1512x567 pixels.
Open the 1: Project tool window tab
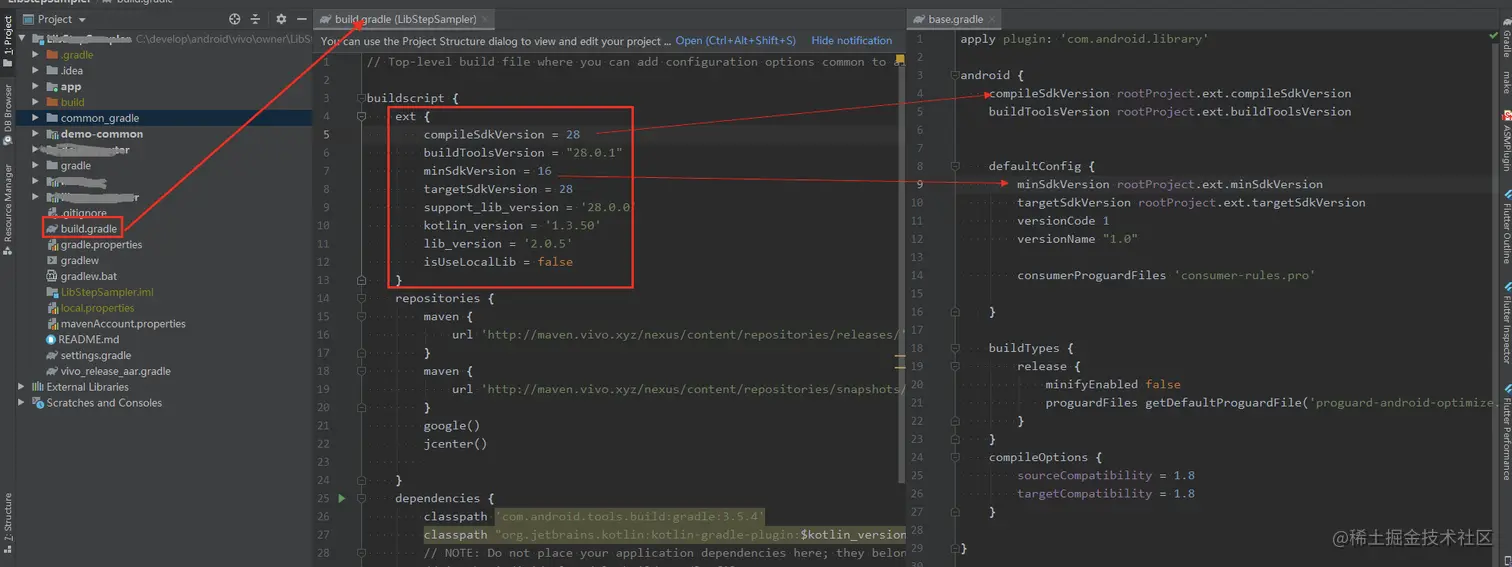[x=7, y=41]
